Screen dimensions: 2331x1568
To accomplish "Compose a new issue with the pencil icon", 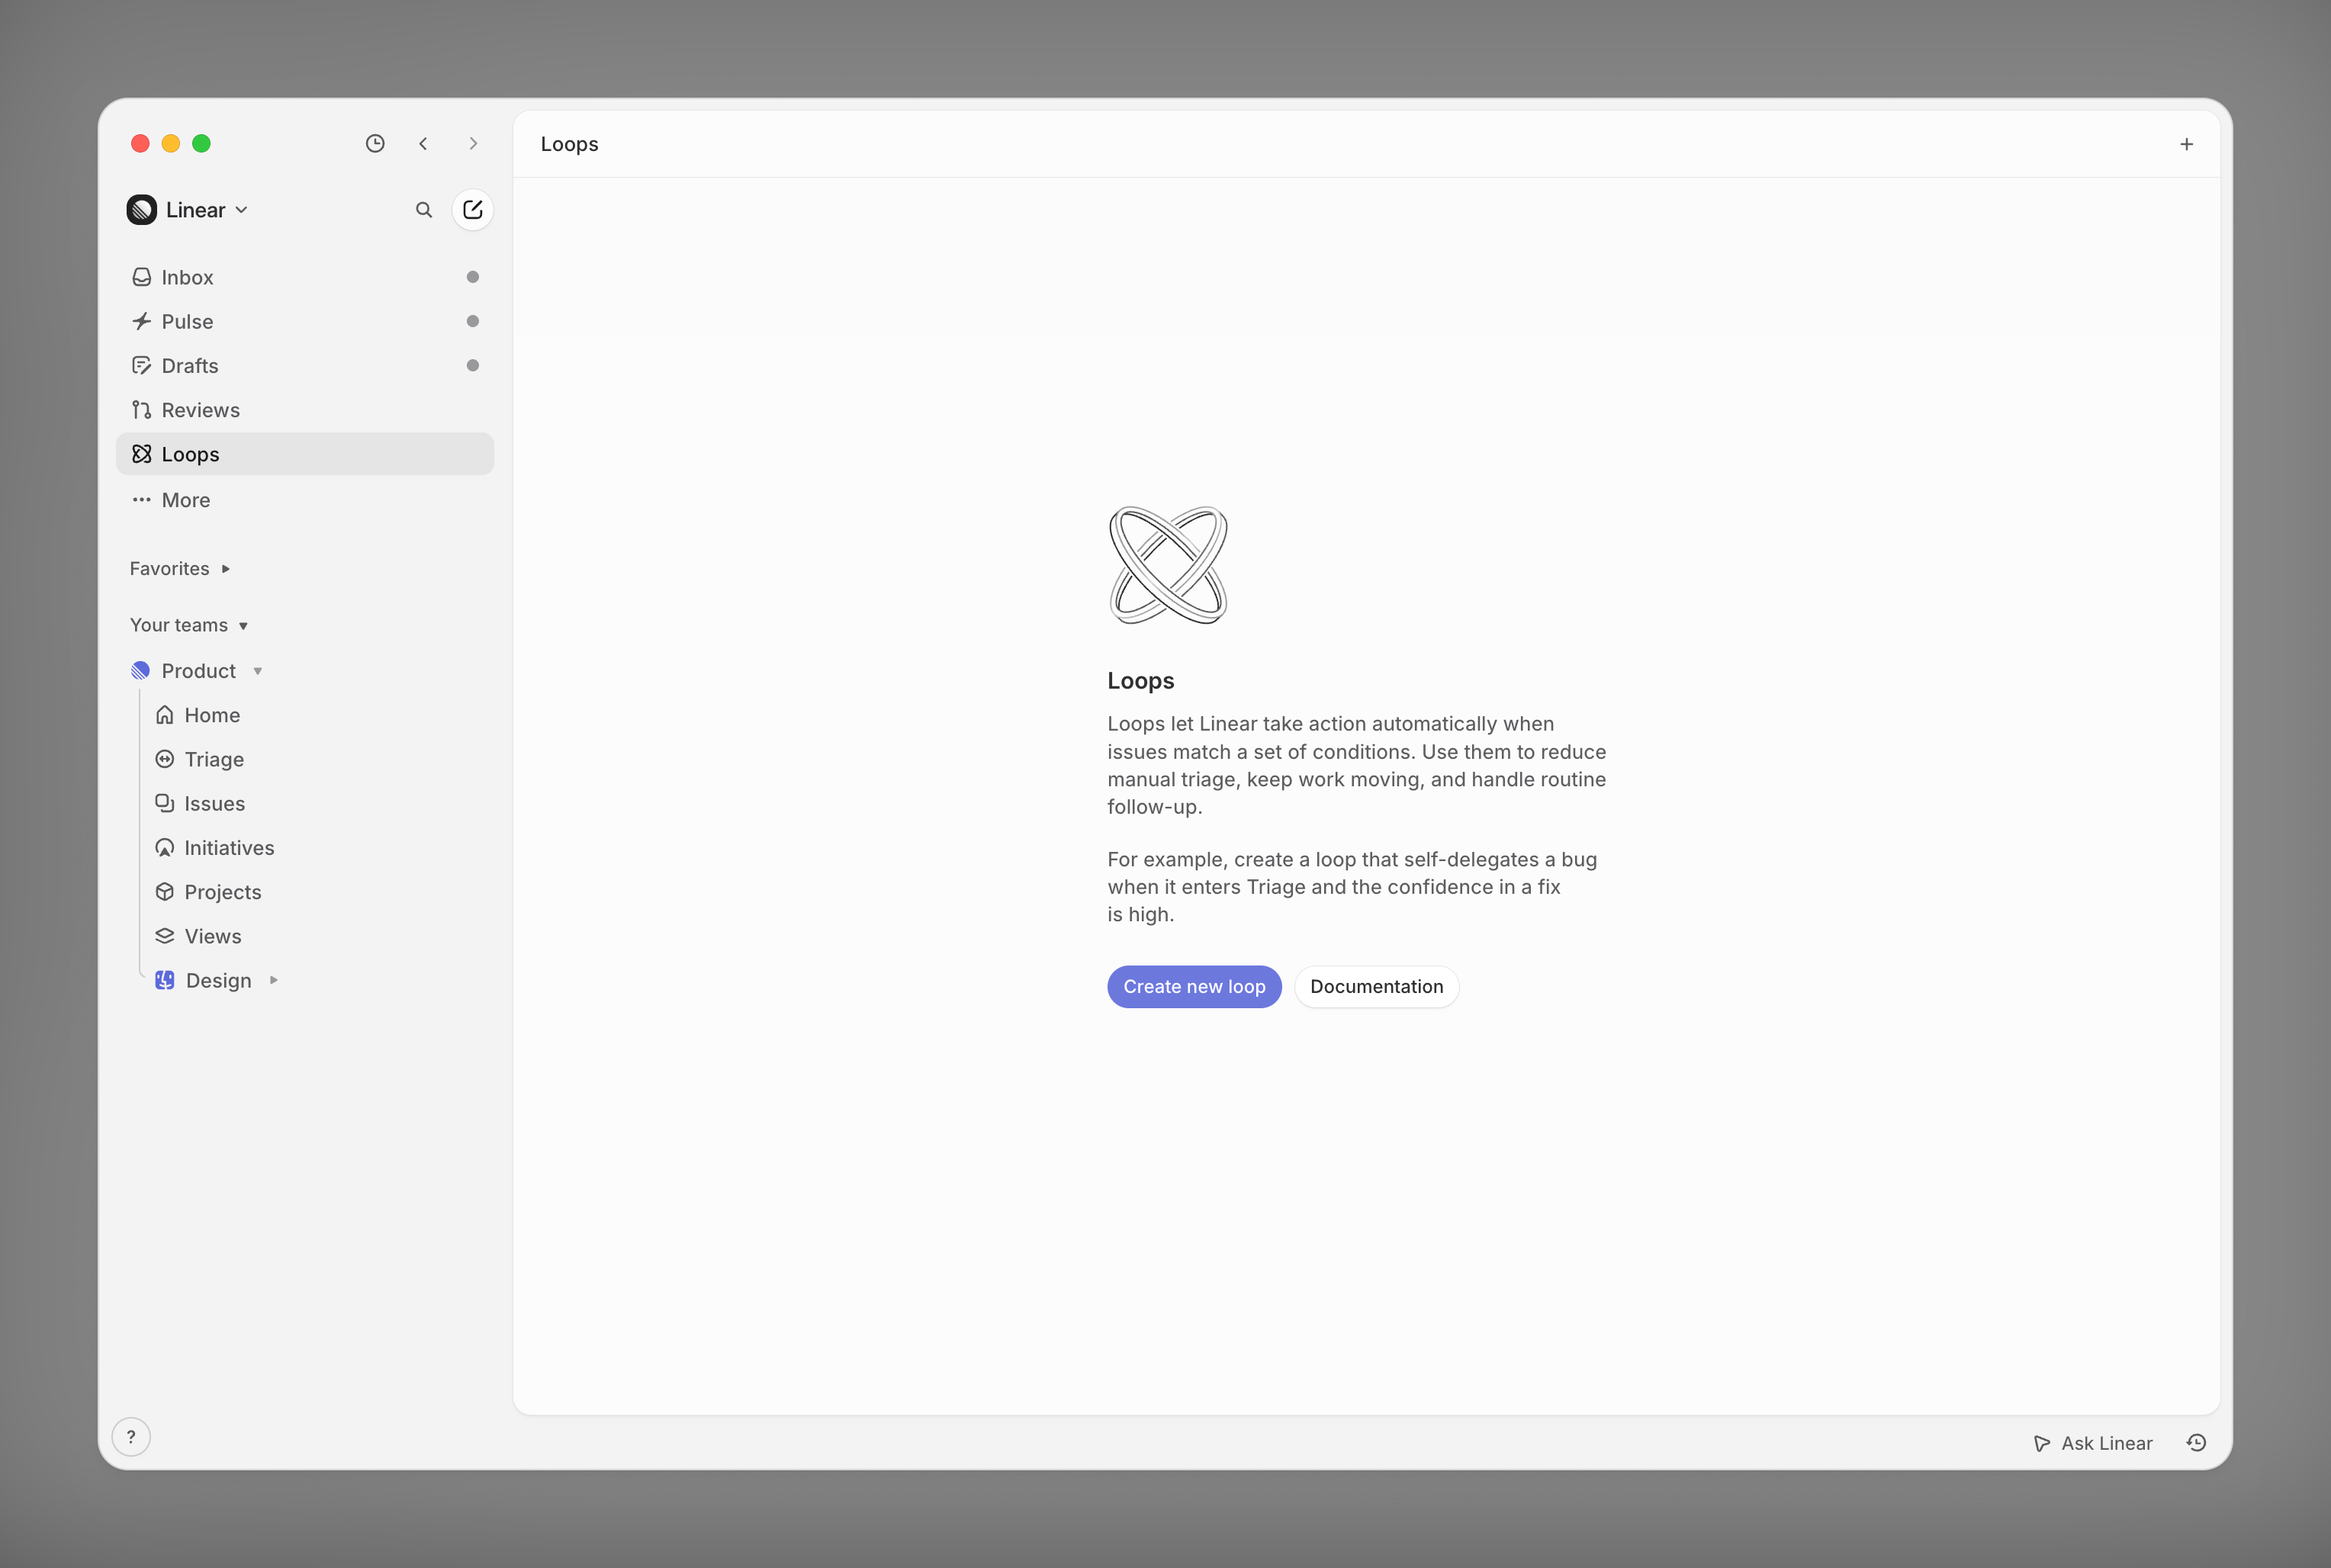I will [x=473, y=210].
